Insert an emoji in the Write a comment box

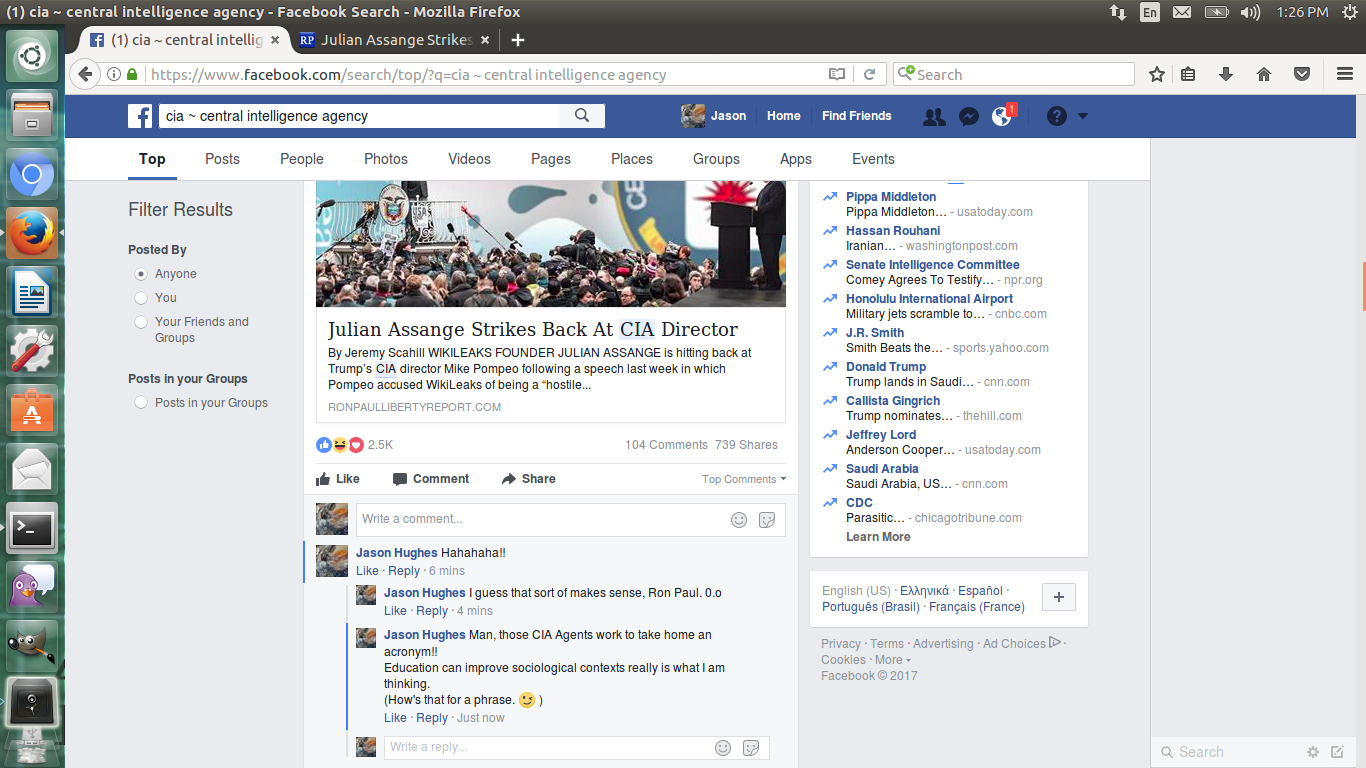pos(739,520)
